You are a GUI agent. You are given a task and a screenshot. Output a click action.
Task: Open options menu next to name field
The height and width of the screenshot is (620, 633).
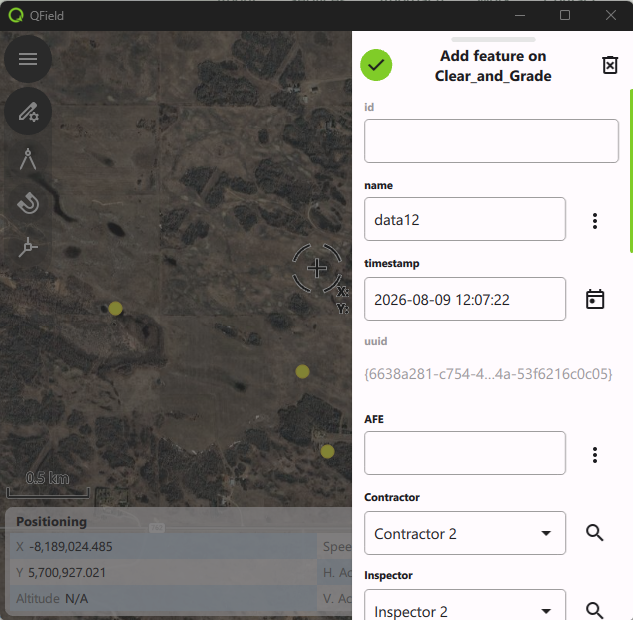595,221
